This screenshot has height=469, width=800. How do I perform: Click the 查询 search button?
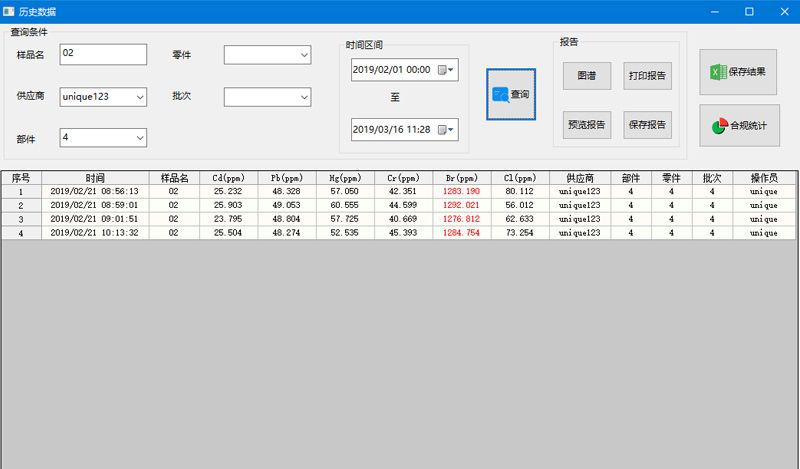click(511, 94)
